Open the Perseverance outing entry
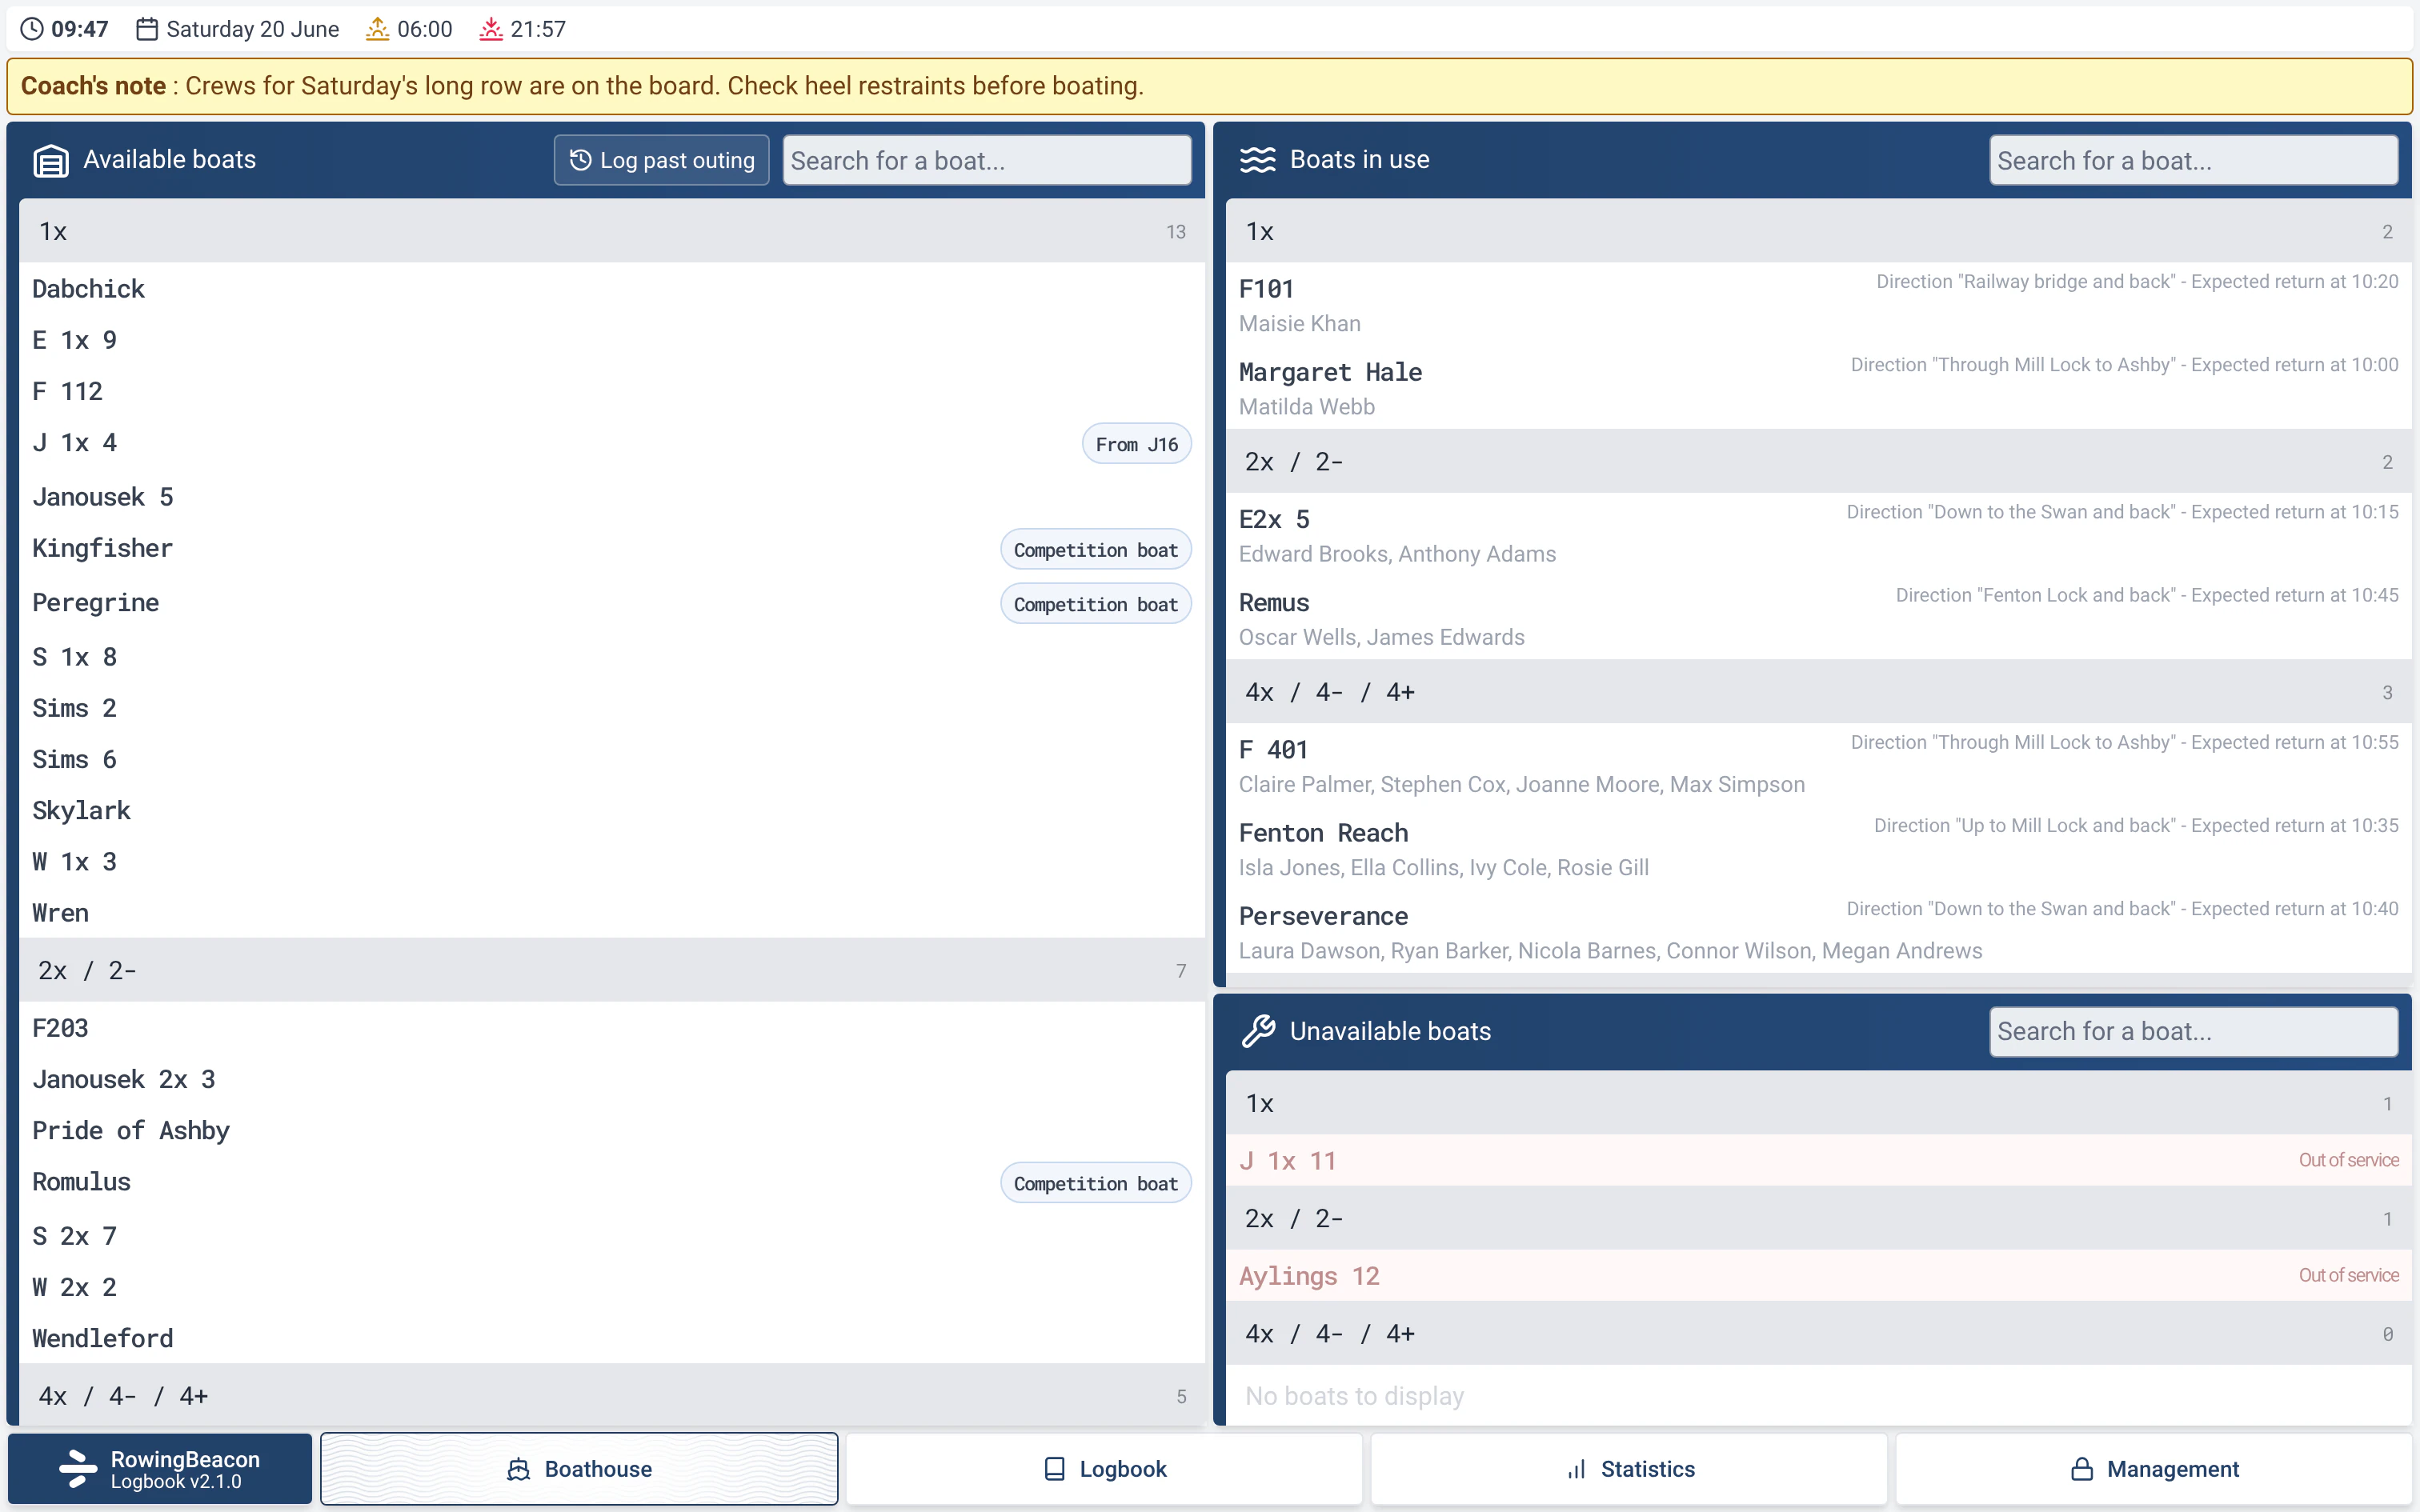 [1819, 932]
